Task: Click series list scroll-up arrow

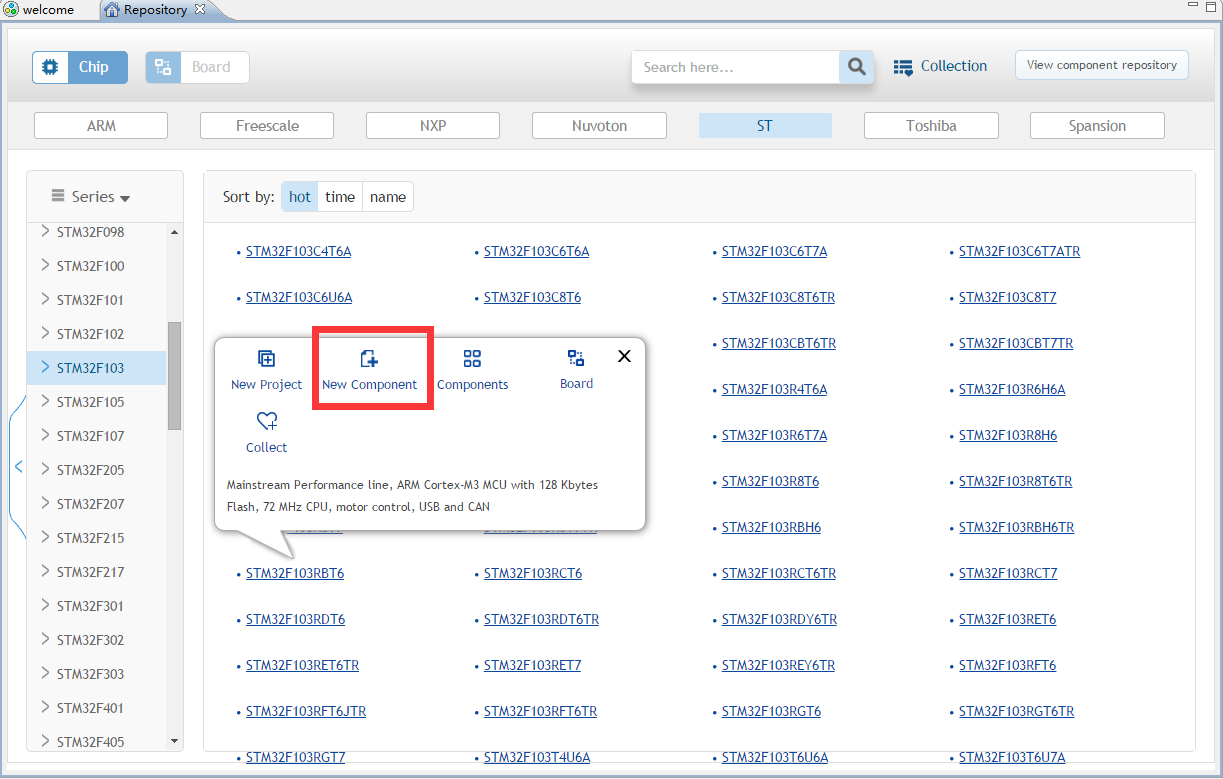Action: (x=174, y=232)
